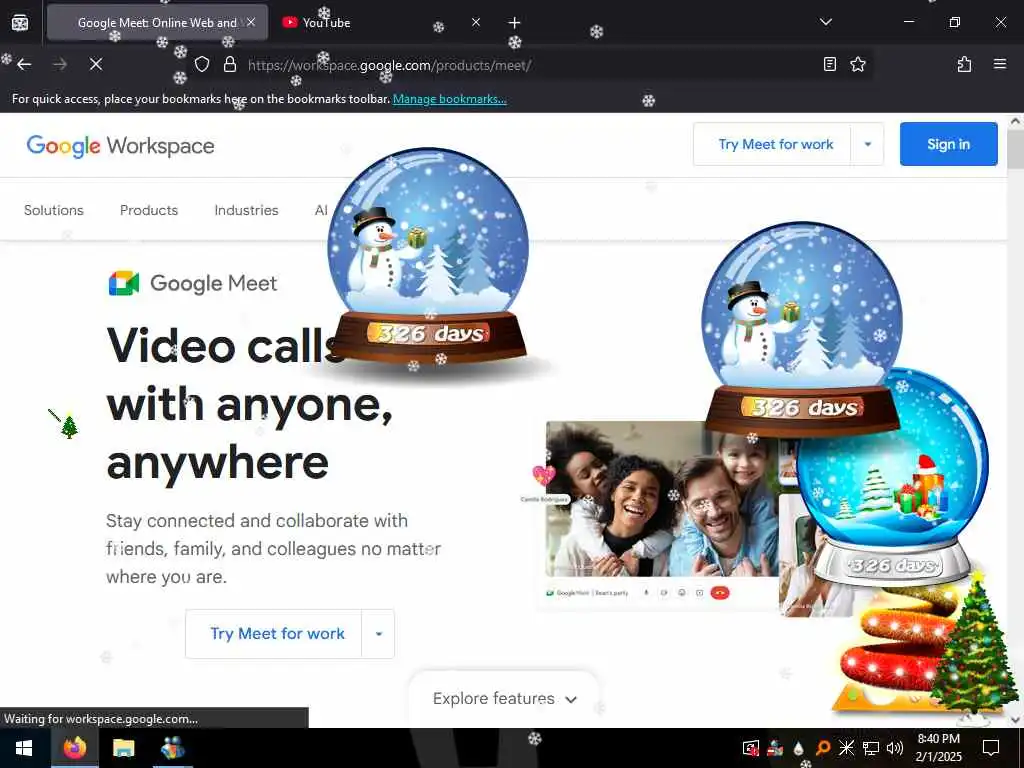Open the AI navigation item
Image resolution: width=1024 pixels, height=768 pixels.
pyautogui.click(x=321, y=210)
